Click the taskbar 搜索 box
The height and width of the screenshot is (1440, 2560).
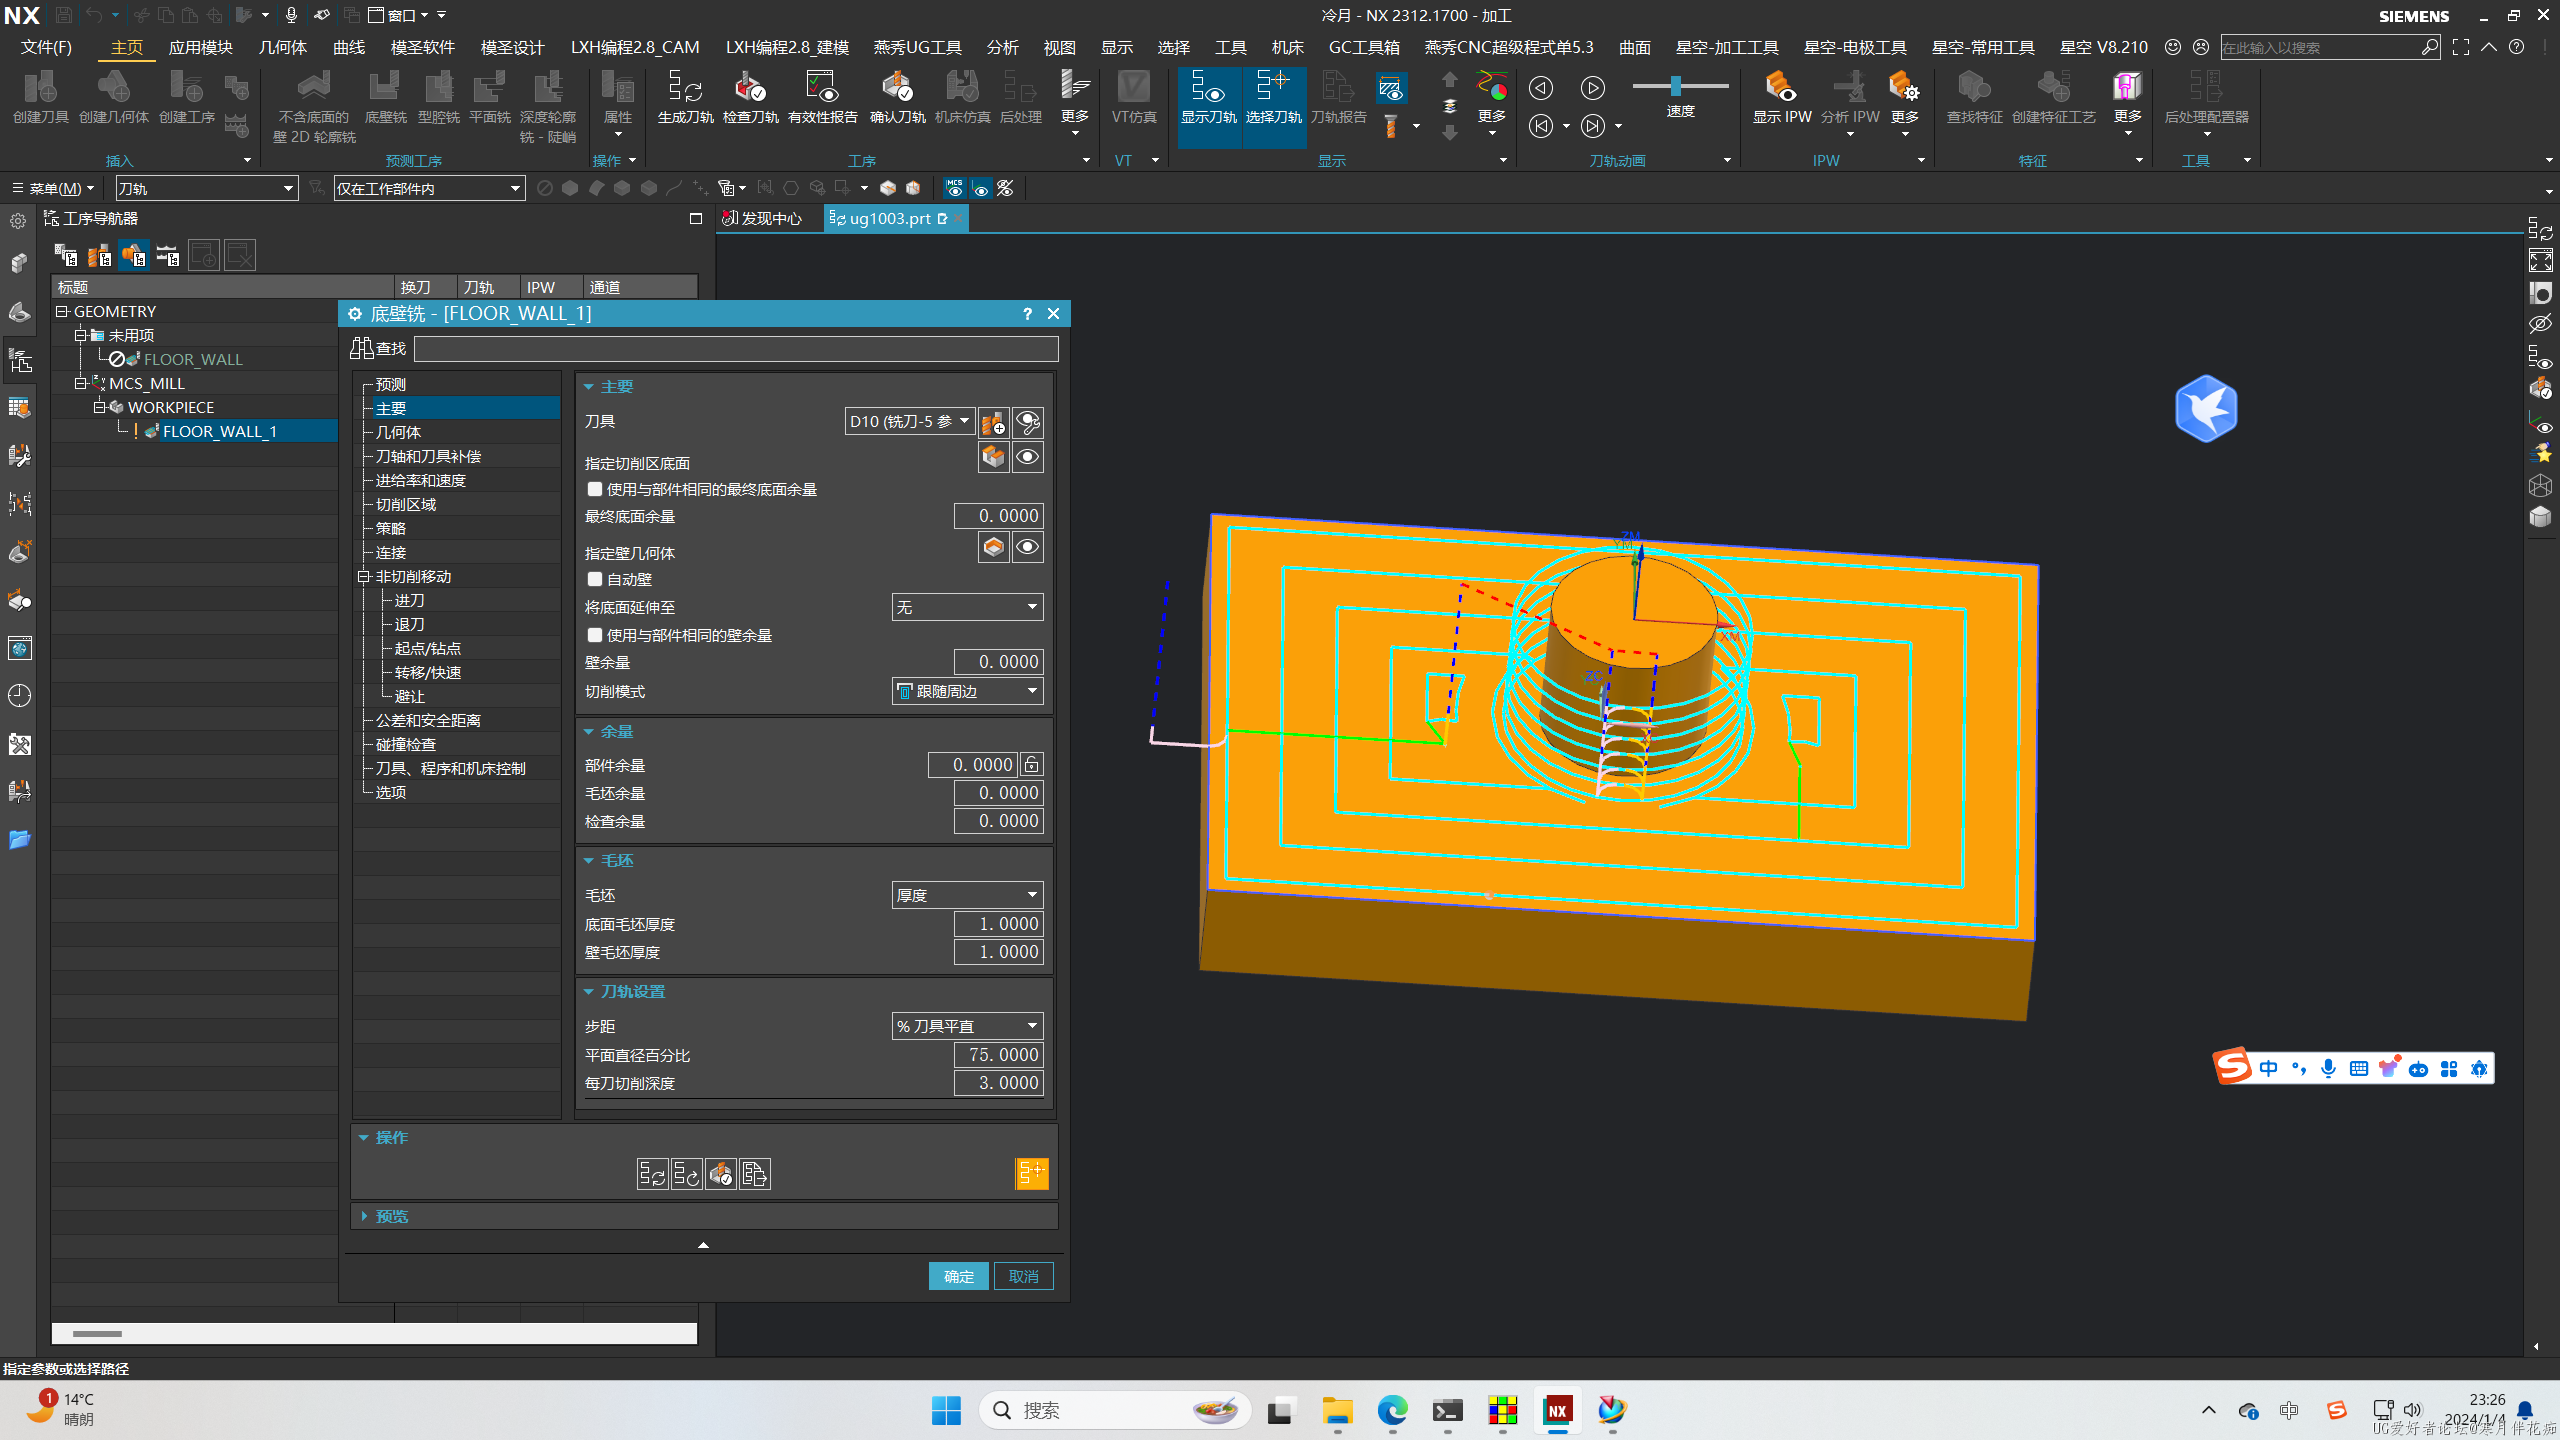pos(1114,1410)
